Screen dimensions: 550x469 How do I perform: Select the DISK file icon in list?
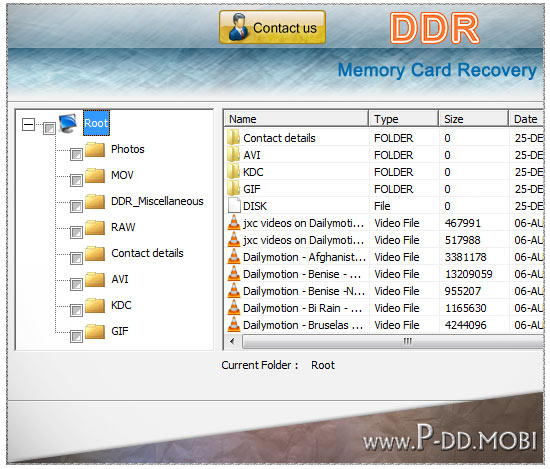pos(234,206)
